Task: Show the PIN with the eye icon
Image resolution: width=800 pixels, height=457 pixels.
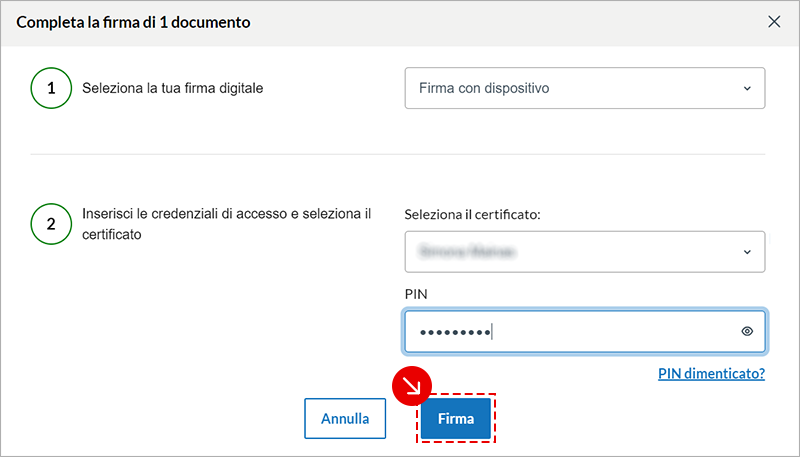Action: point(747,332)
